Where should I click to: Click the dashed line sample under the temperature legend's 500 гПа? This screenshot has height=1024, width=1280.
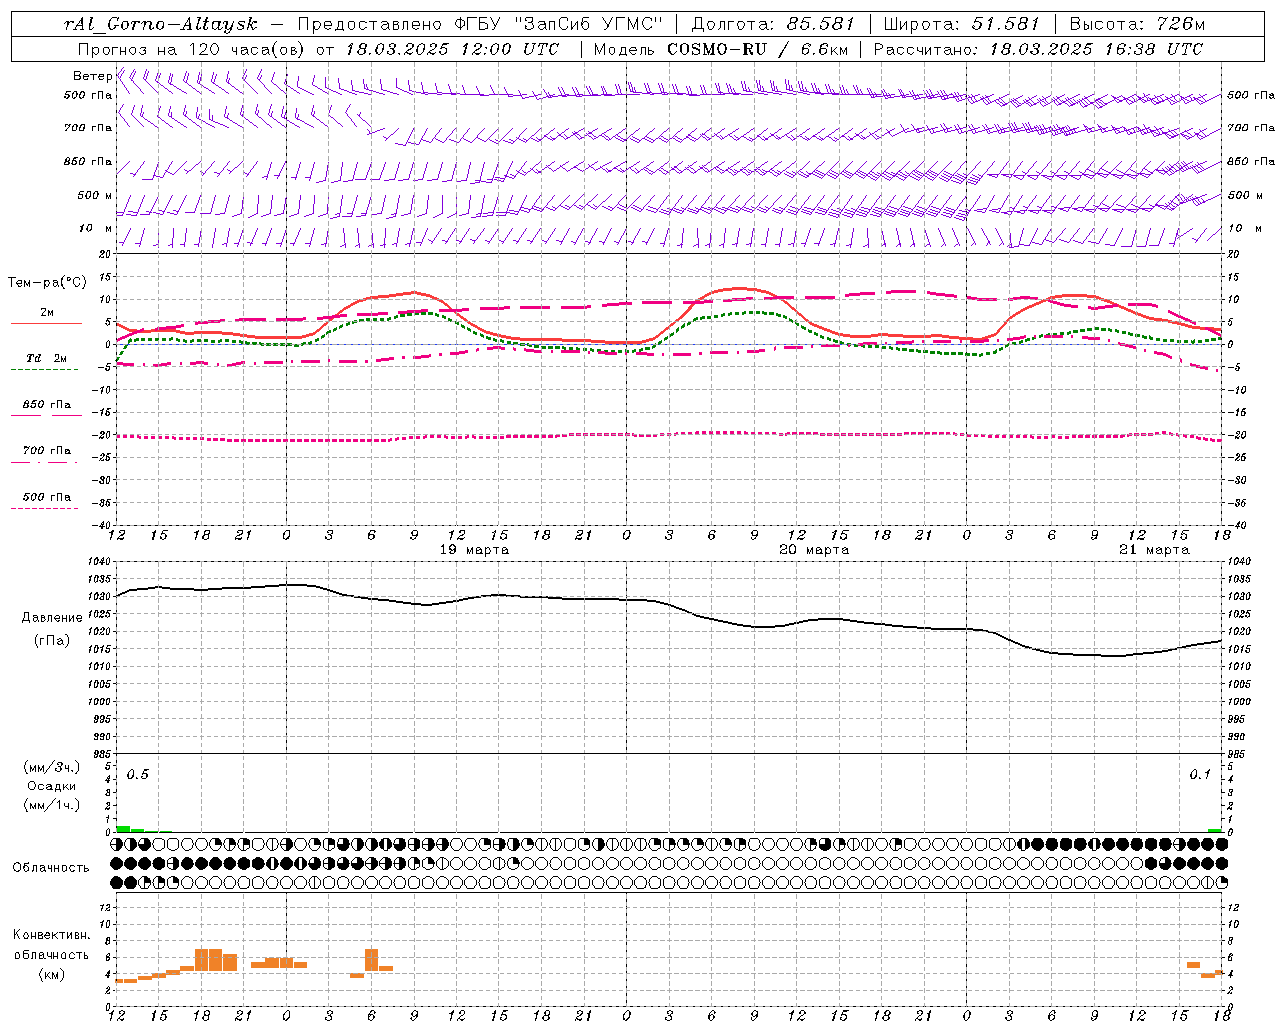click(x=45, y=509)
